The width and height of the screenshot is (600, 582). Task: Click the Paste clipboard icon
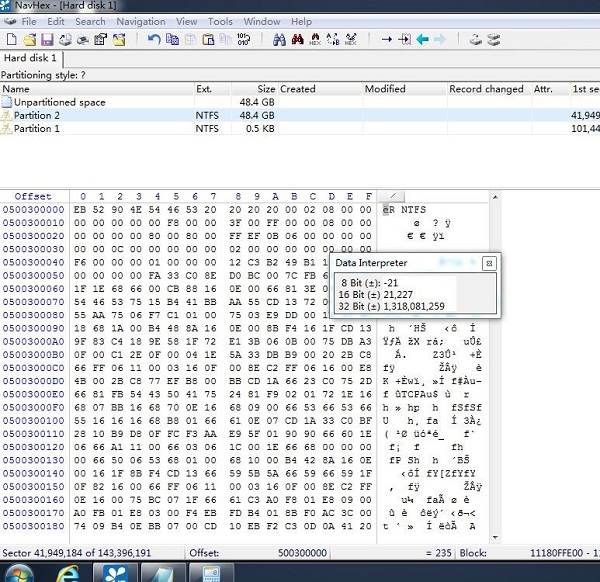(x=208, y=39)
